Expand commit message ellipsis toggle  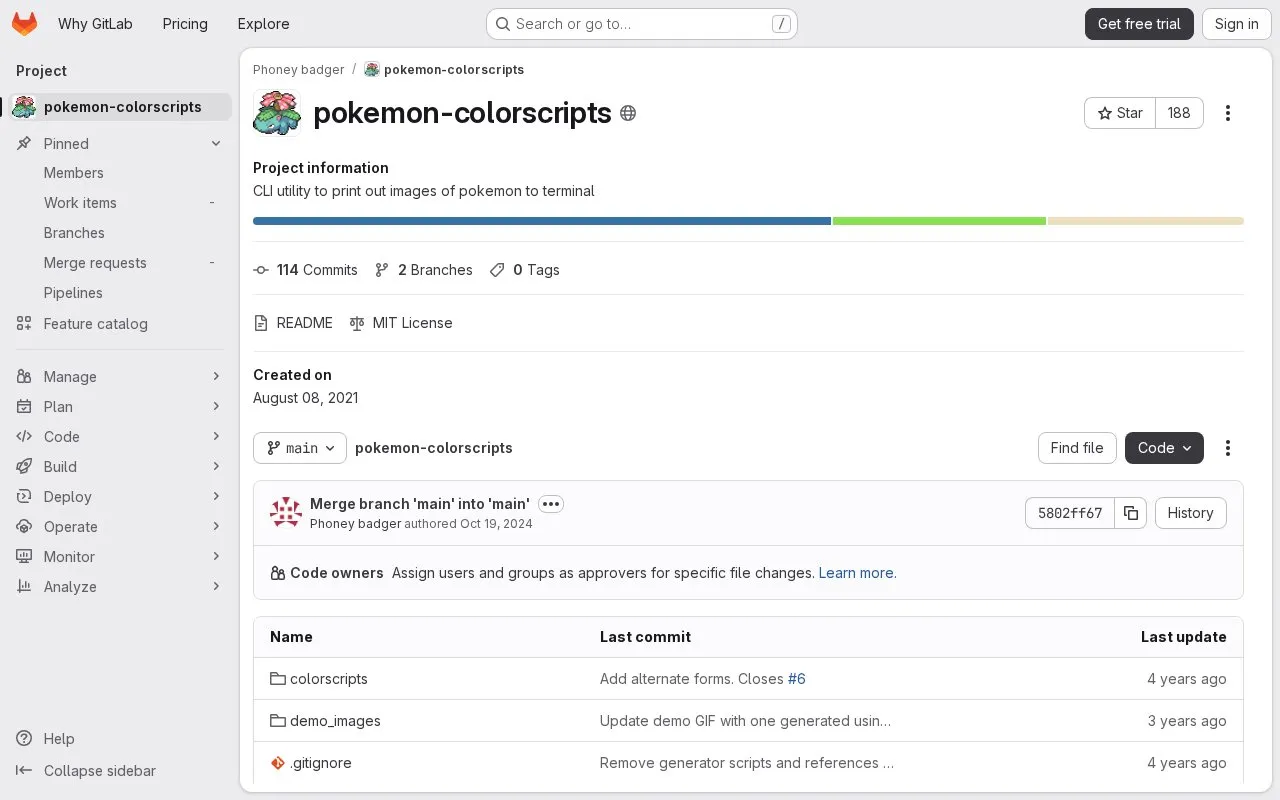tap(551, 504)
